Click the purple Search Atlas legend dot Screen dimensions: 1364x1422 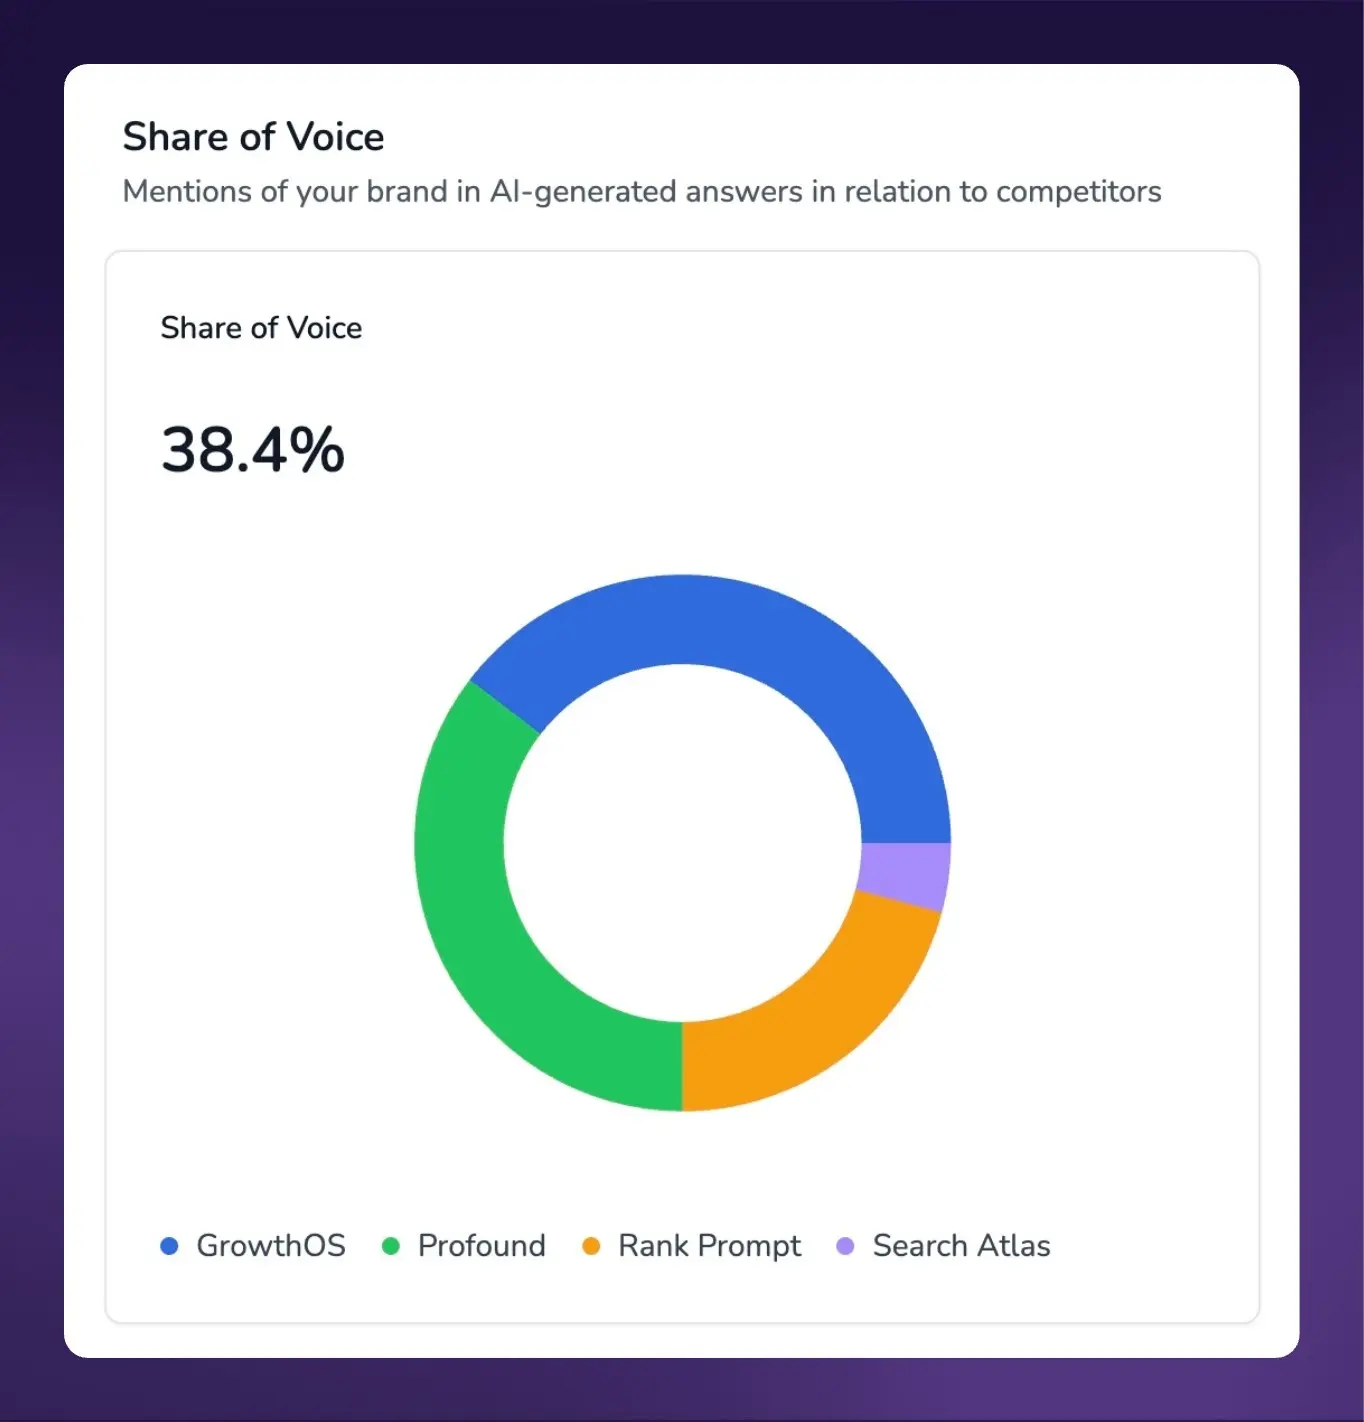click(x=845, y=1246)
